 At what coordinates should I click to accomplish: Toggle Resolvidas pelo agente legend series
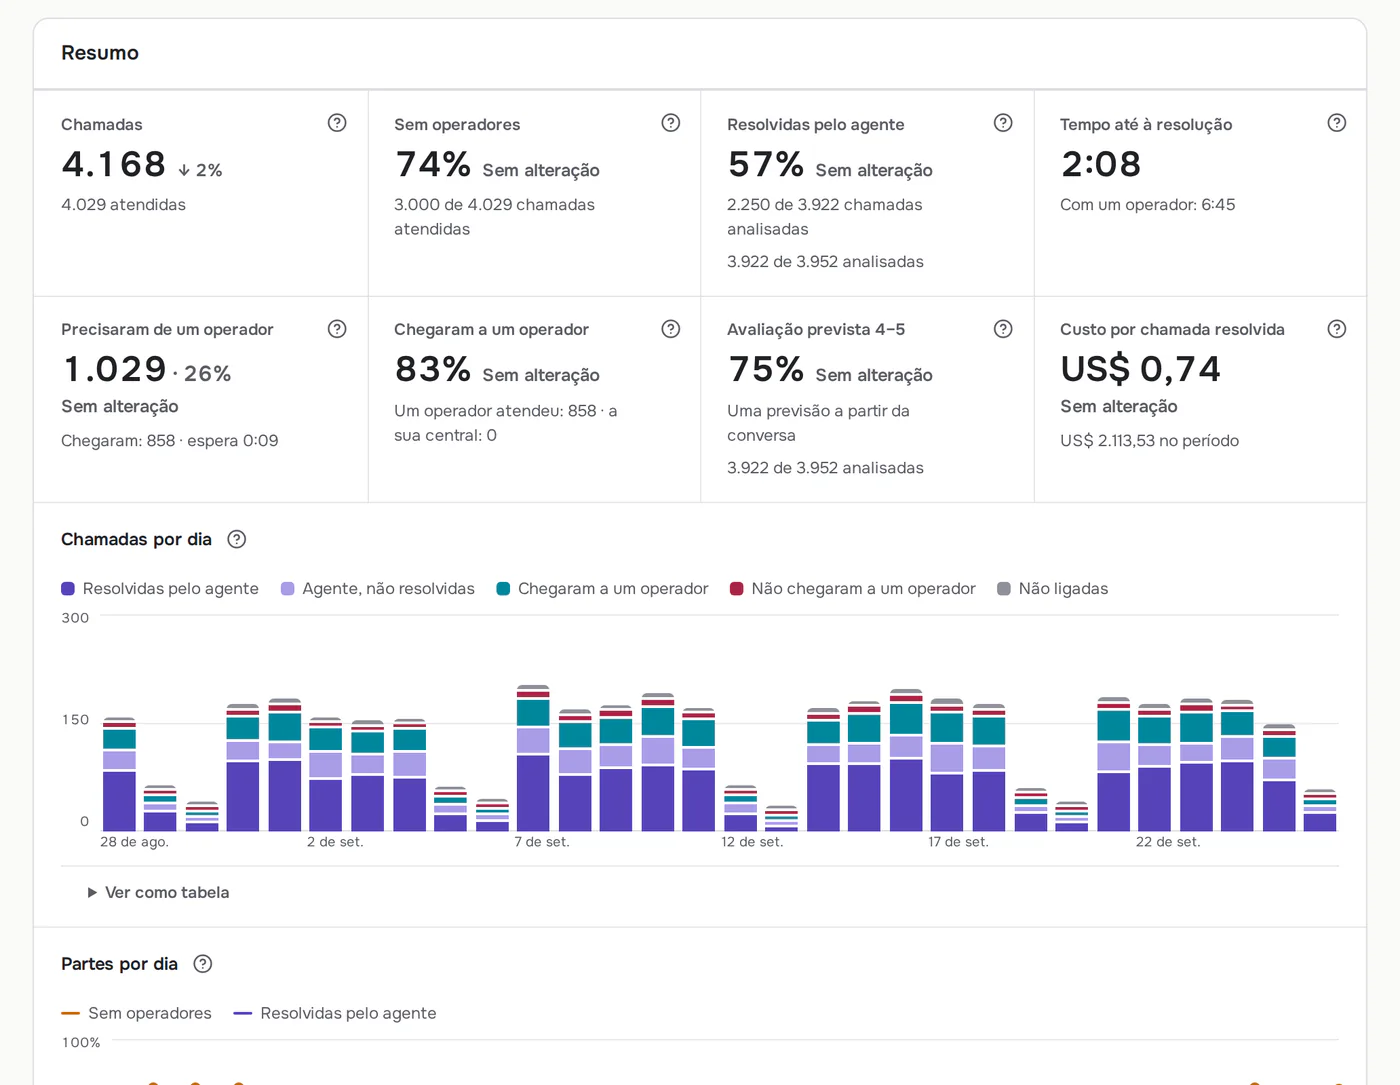(160, 589)
